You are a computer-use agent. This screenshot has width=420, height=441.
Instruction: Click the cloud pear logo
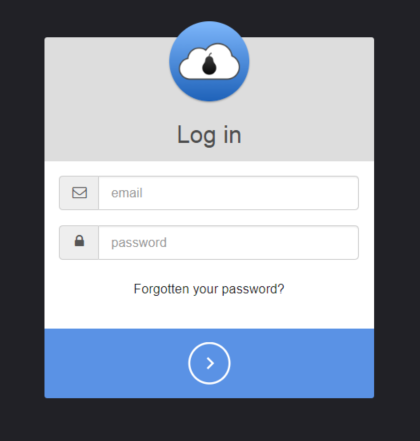click(209, 61)
